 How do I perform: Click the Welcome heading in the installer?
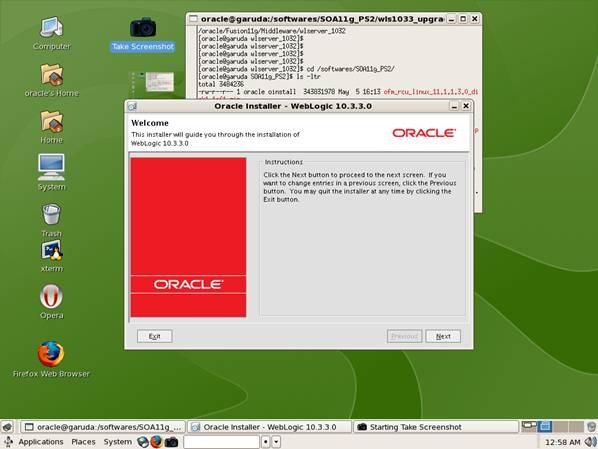click(150, 123)
